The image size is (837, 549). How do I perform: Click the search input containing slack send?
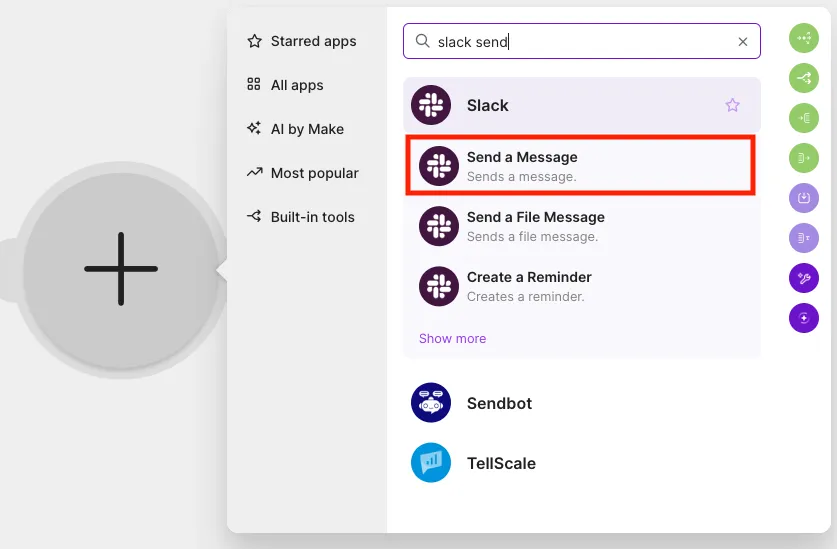[581, 41]
